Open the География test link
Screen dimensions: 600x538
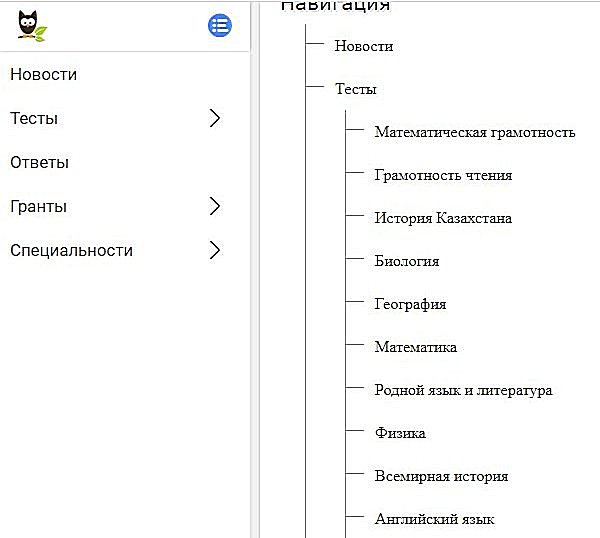(x=410, y=304)
